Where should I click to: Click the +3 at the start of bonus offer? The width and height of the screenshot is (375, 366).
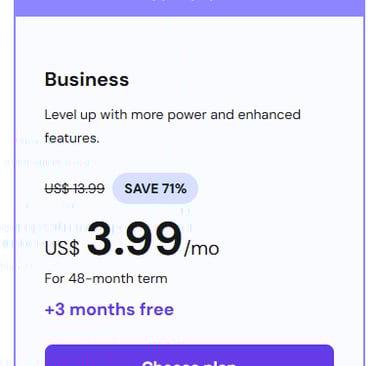(55, 309)
